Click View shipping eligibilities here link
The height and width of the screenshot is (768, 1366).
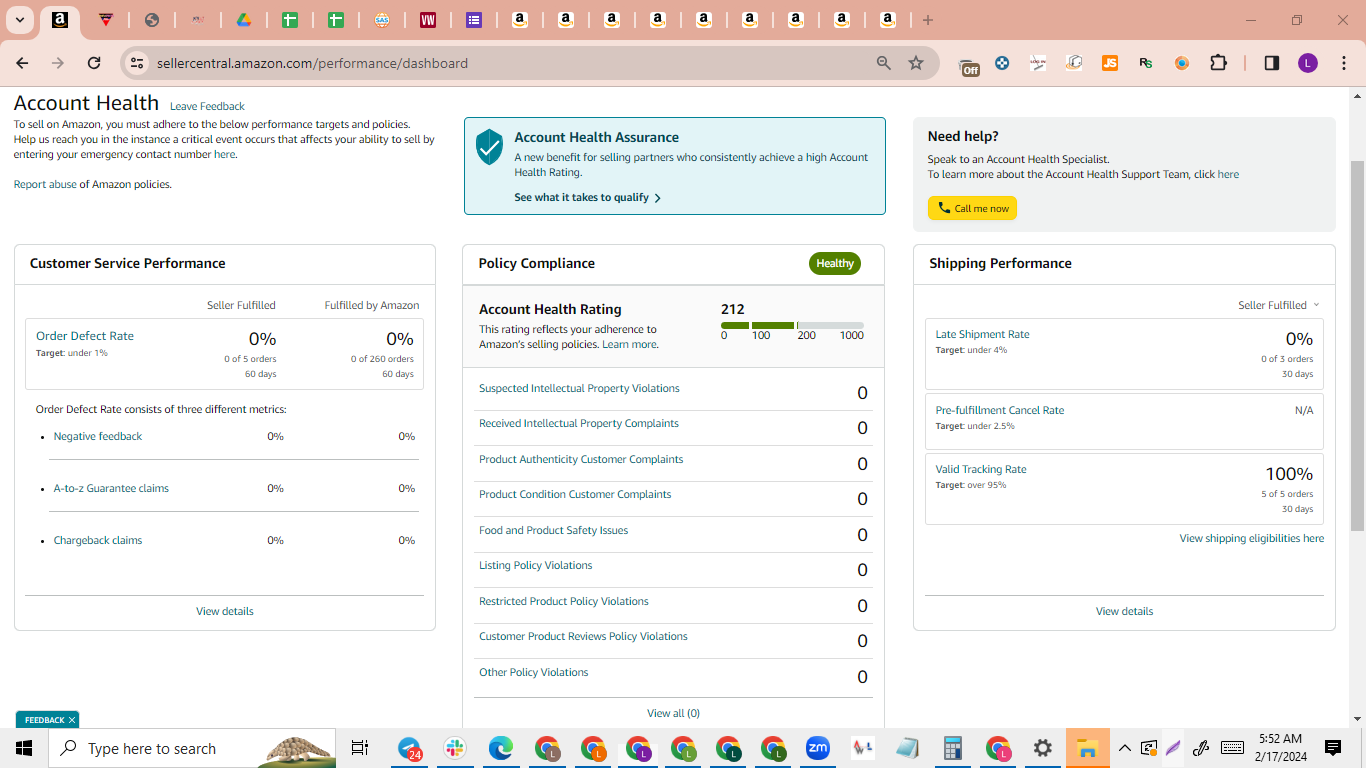tap(1252, 538)
